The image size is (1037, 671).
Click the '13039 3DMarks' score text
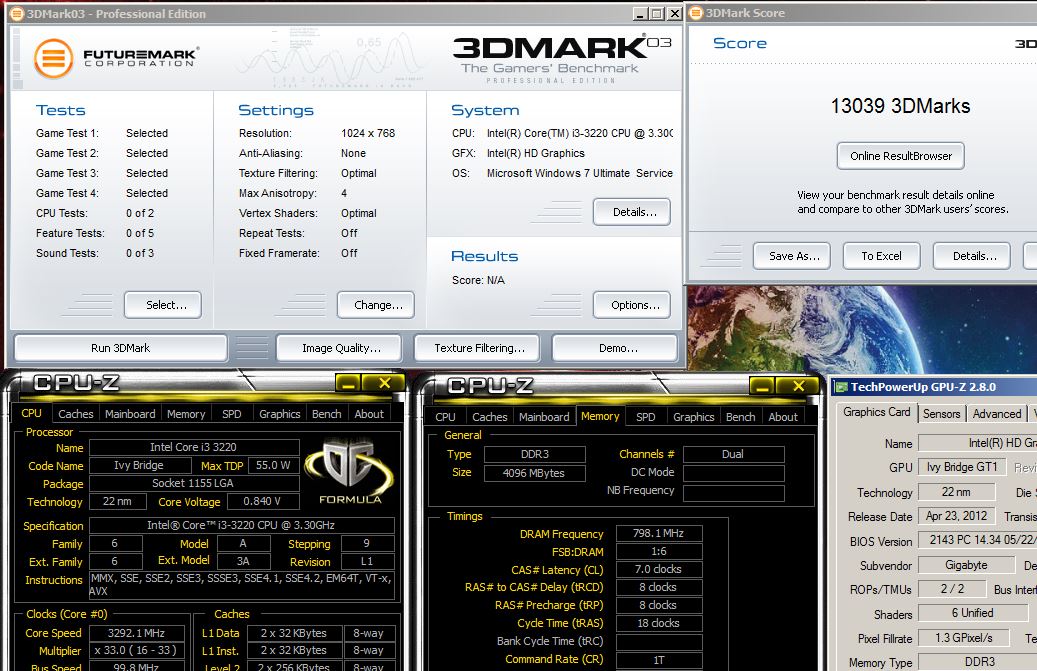[x=900, y=106]
